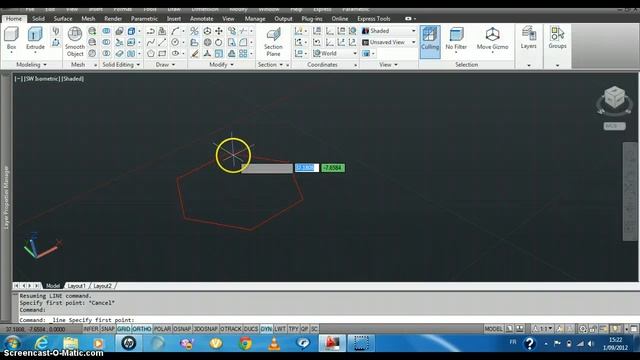This screenshot has height=360, width=640.
Task: Click the Smooth Object mesh tool
Action: click(75, 42)
